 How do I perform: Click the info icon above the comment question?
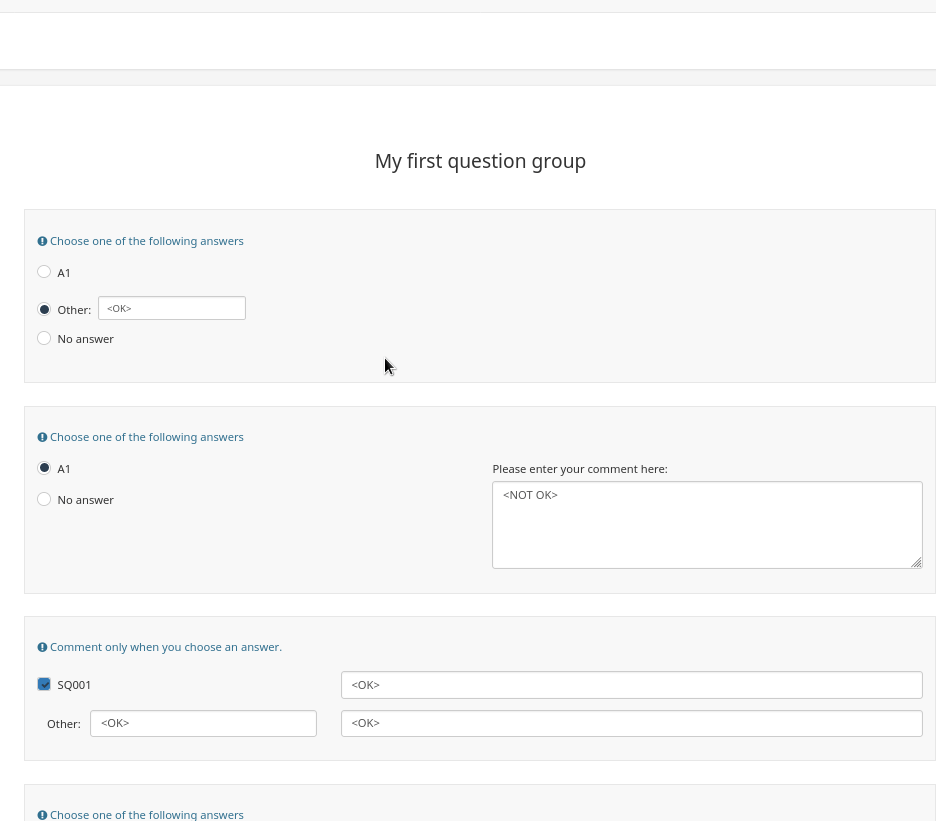[42, 437]
